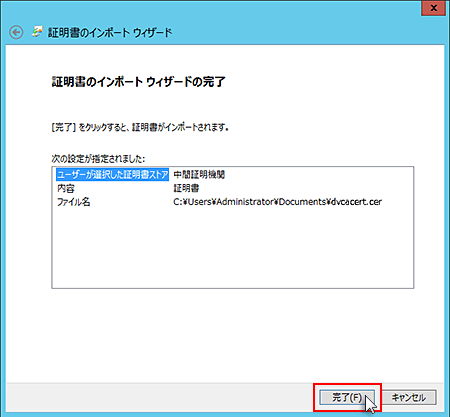
Task: Click the 証明書 value next to 内容
Action: pos(186,188)
